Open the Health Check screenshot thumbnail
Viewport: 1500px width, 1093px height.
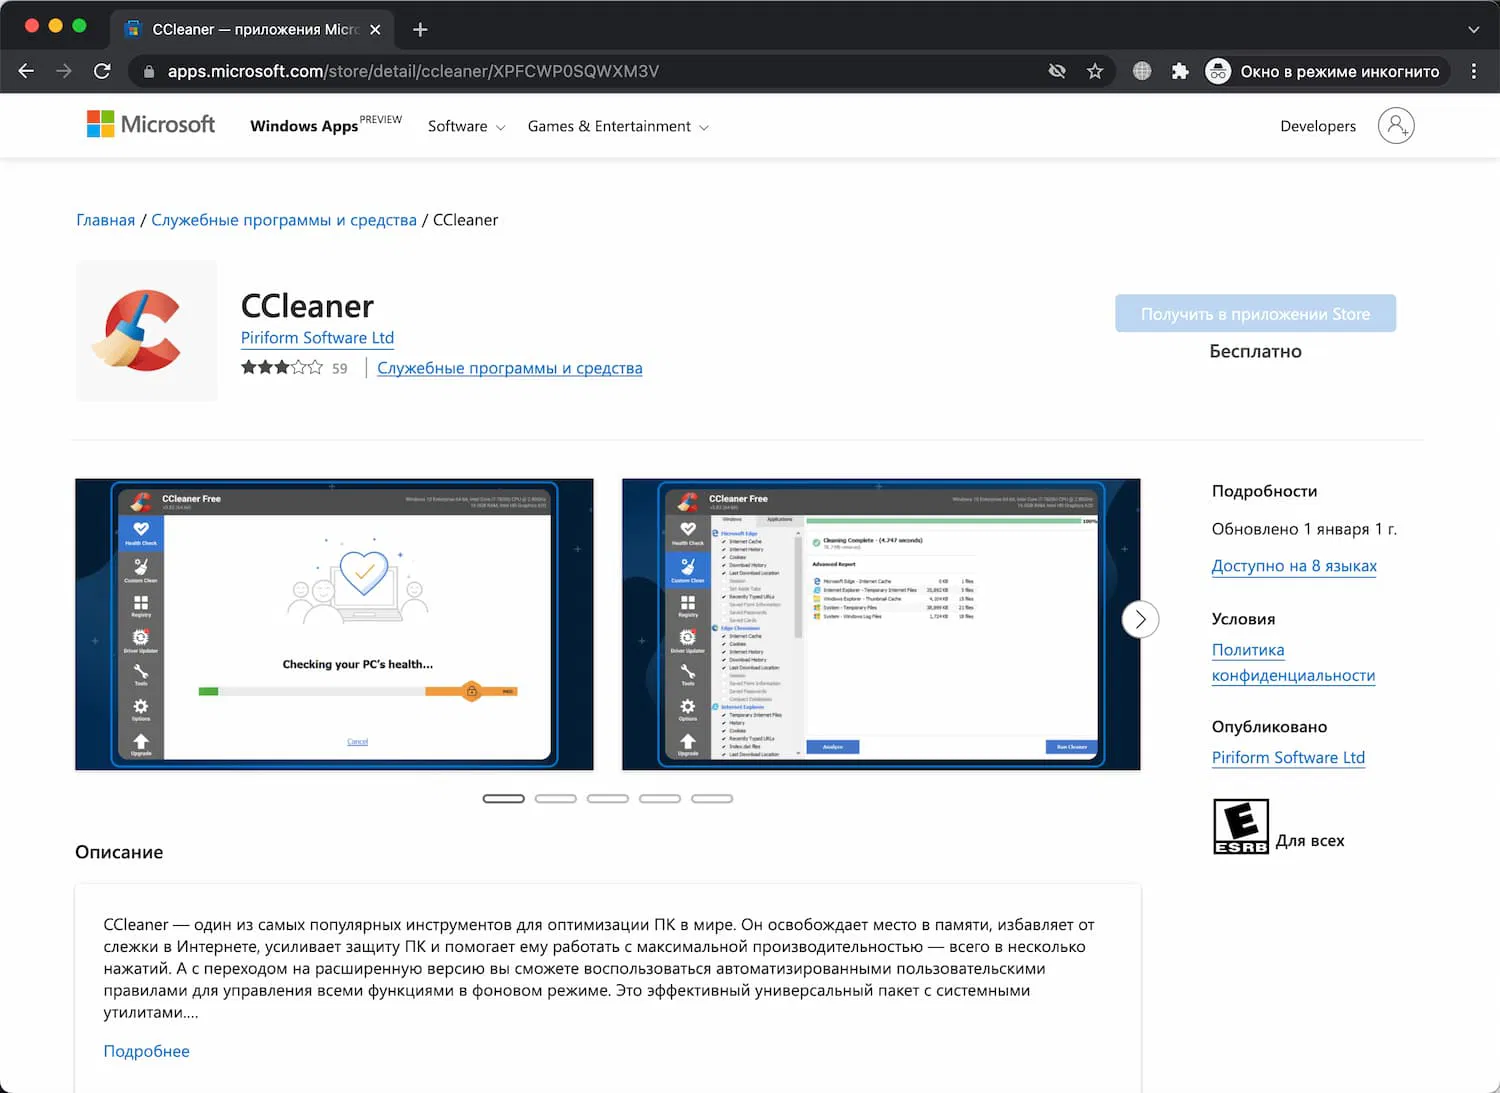tap(334, 624)
